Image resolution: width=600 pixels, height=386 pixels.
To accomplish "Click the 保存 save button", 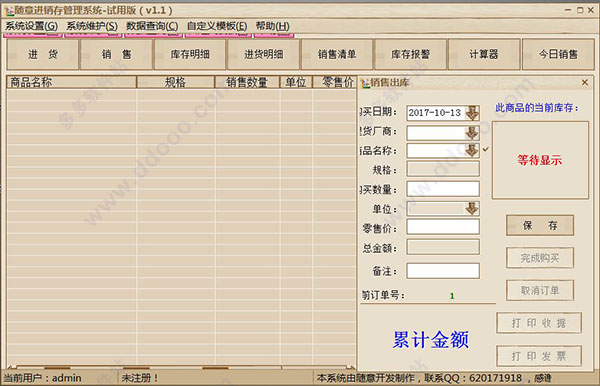I will tap(540, 225).
